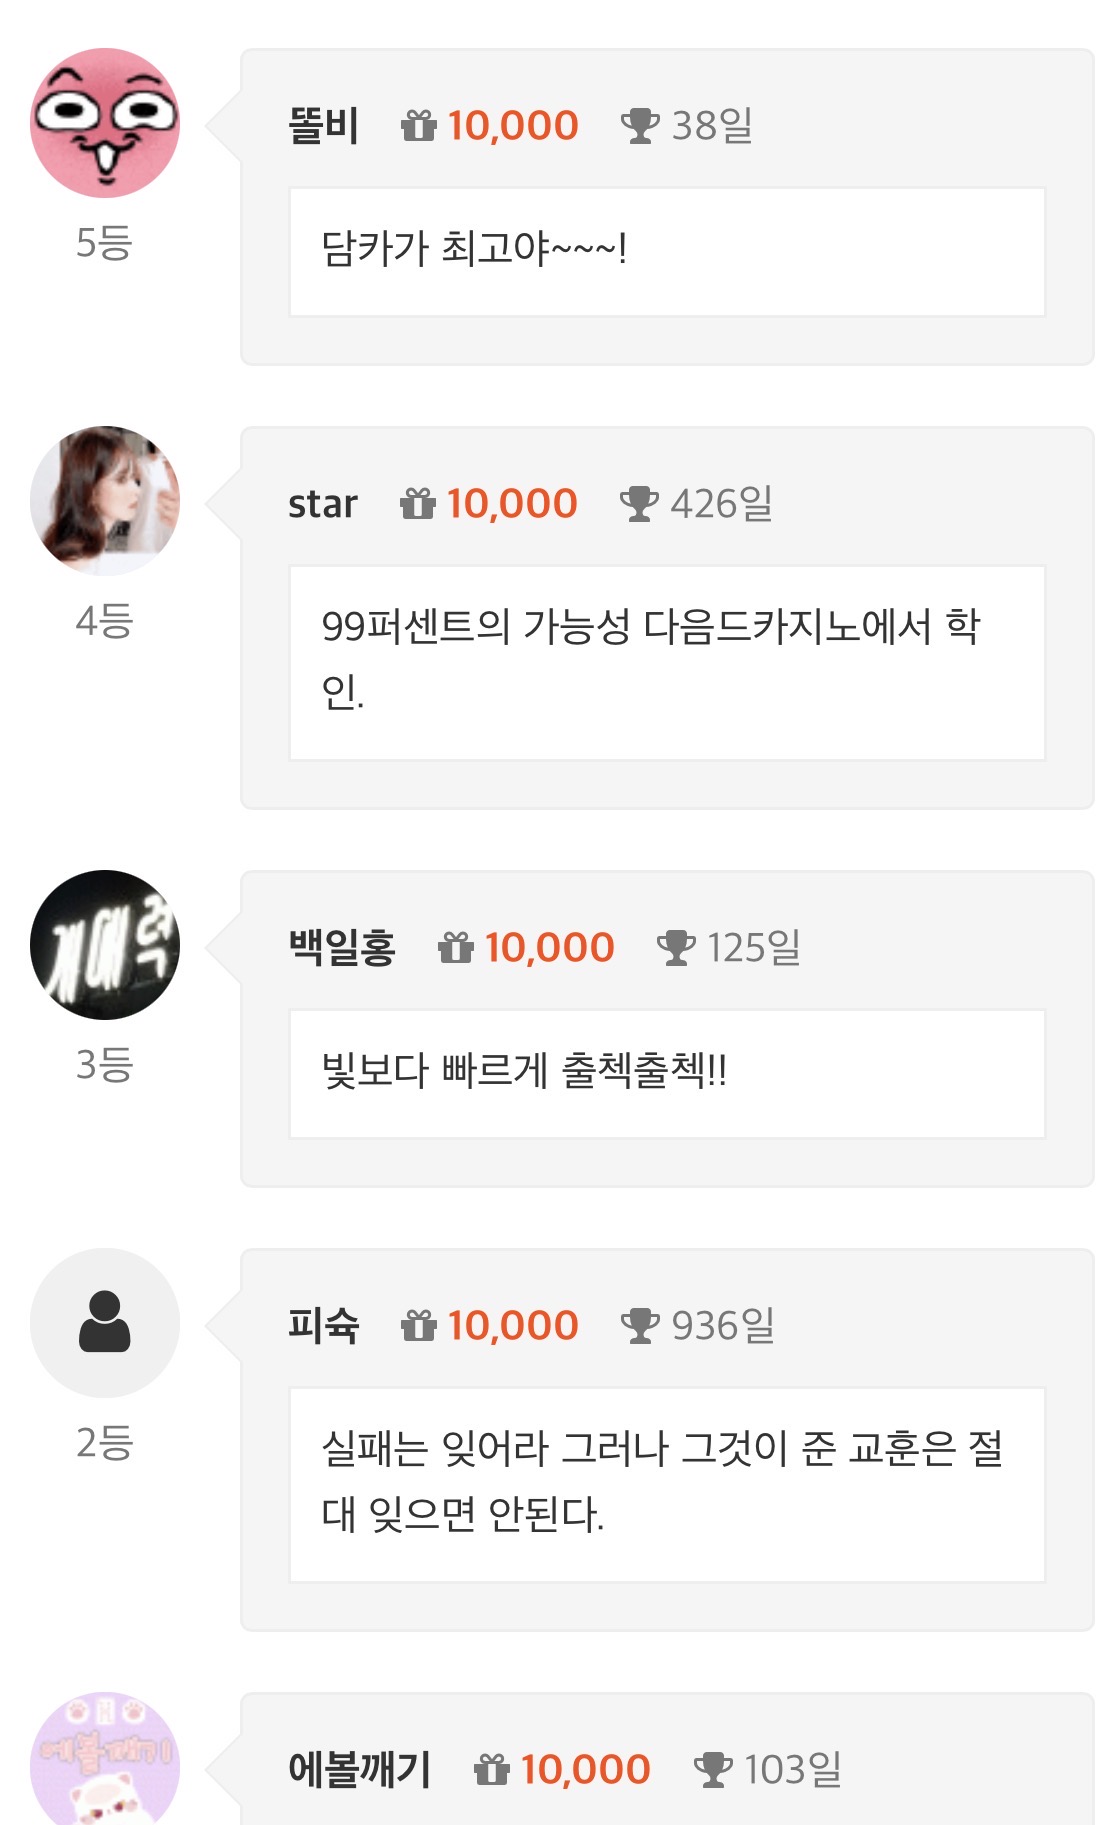
Task: Click the gift icon beside 똘비's points
Action: point(419,126)
